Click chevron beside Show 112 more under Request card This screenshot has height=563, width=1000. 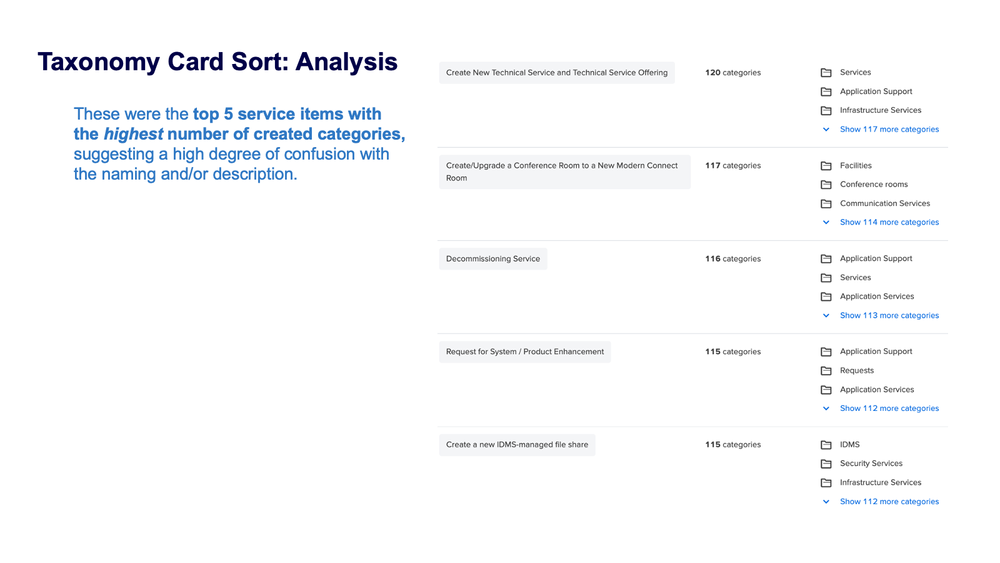(826, 409)
